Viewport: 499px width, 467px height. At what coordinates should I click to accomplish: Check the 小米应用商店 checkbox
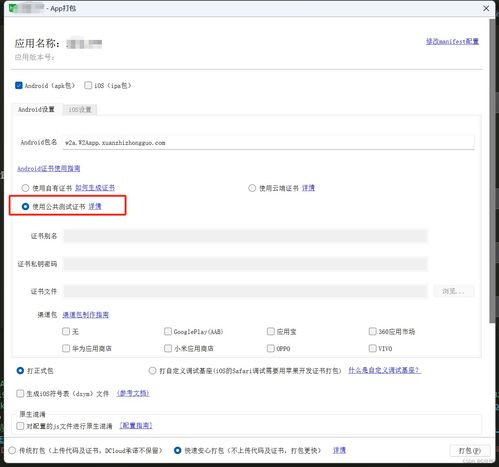tap(168, 348)
